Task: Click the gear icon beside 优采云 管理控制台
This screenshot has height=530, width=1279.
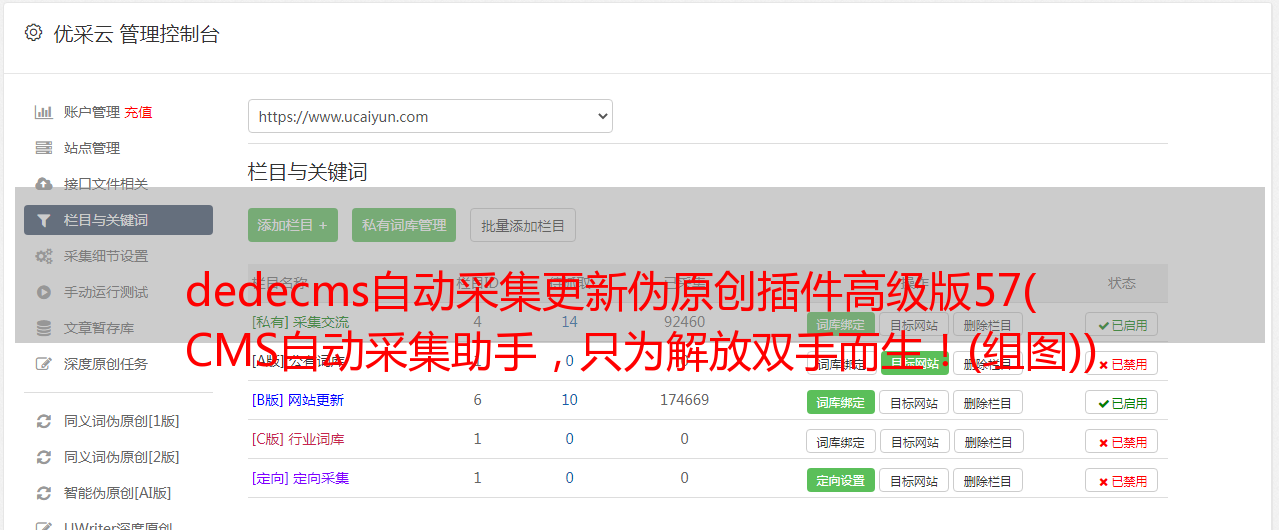Action: point(33,33)
